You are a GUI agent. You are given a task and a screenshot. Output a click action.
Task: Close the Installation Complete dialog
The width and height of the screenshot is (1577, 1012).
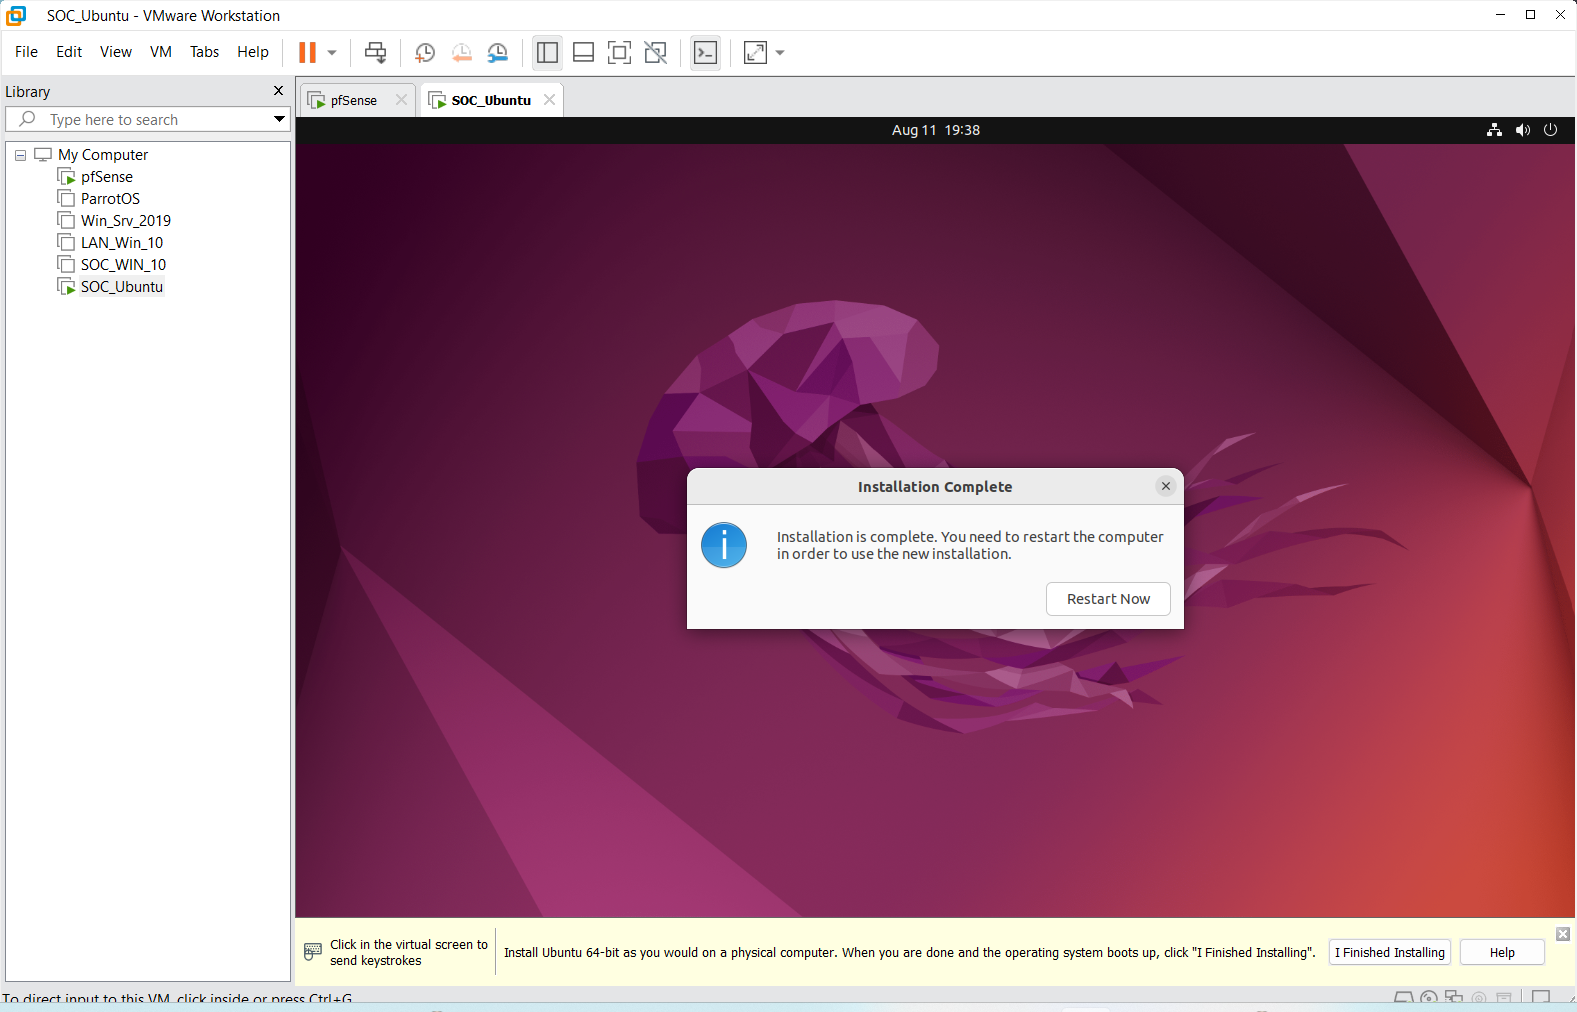click(x=1165, y=486)
